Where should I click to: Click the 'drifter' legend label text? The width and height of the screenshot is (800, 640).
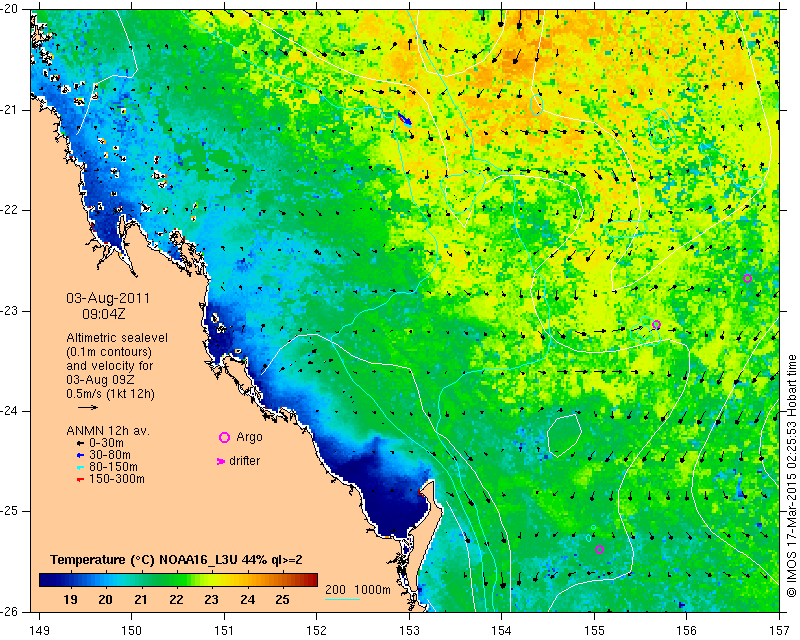click(x=244, y=461)
